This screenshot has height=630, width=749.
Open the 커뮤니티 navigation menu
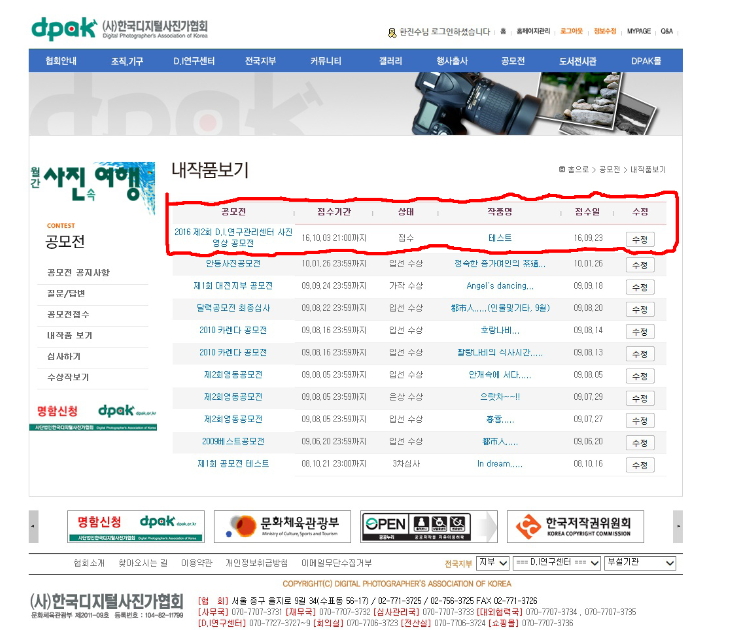tap(327, 61)
